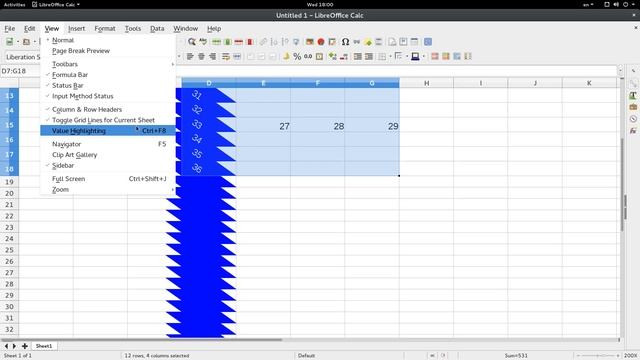Open the Format menu
640x360 pixels.
105,29
